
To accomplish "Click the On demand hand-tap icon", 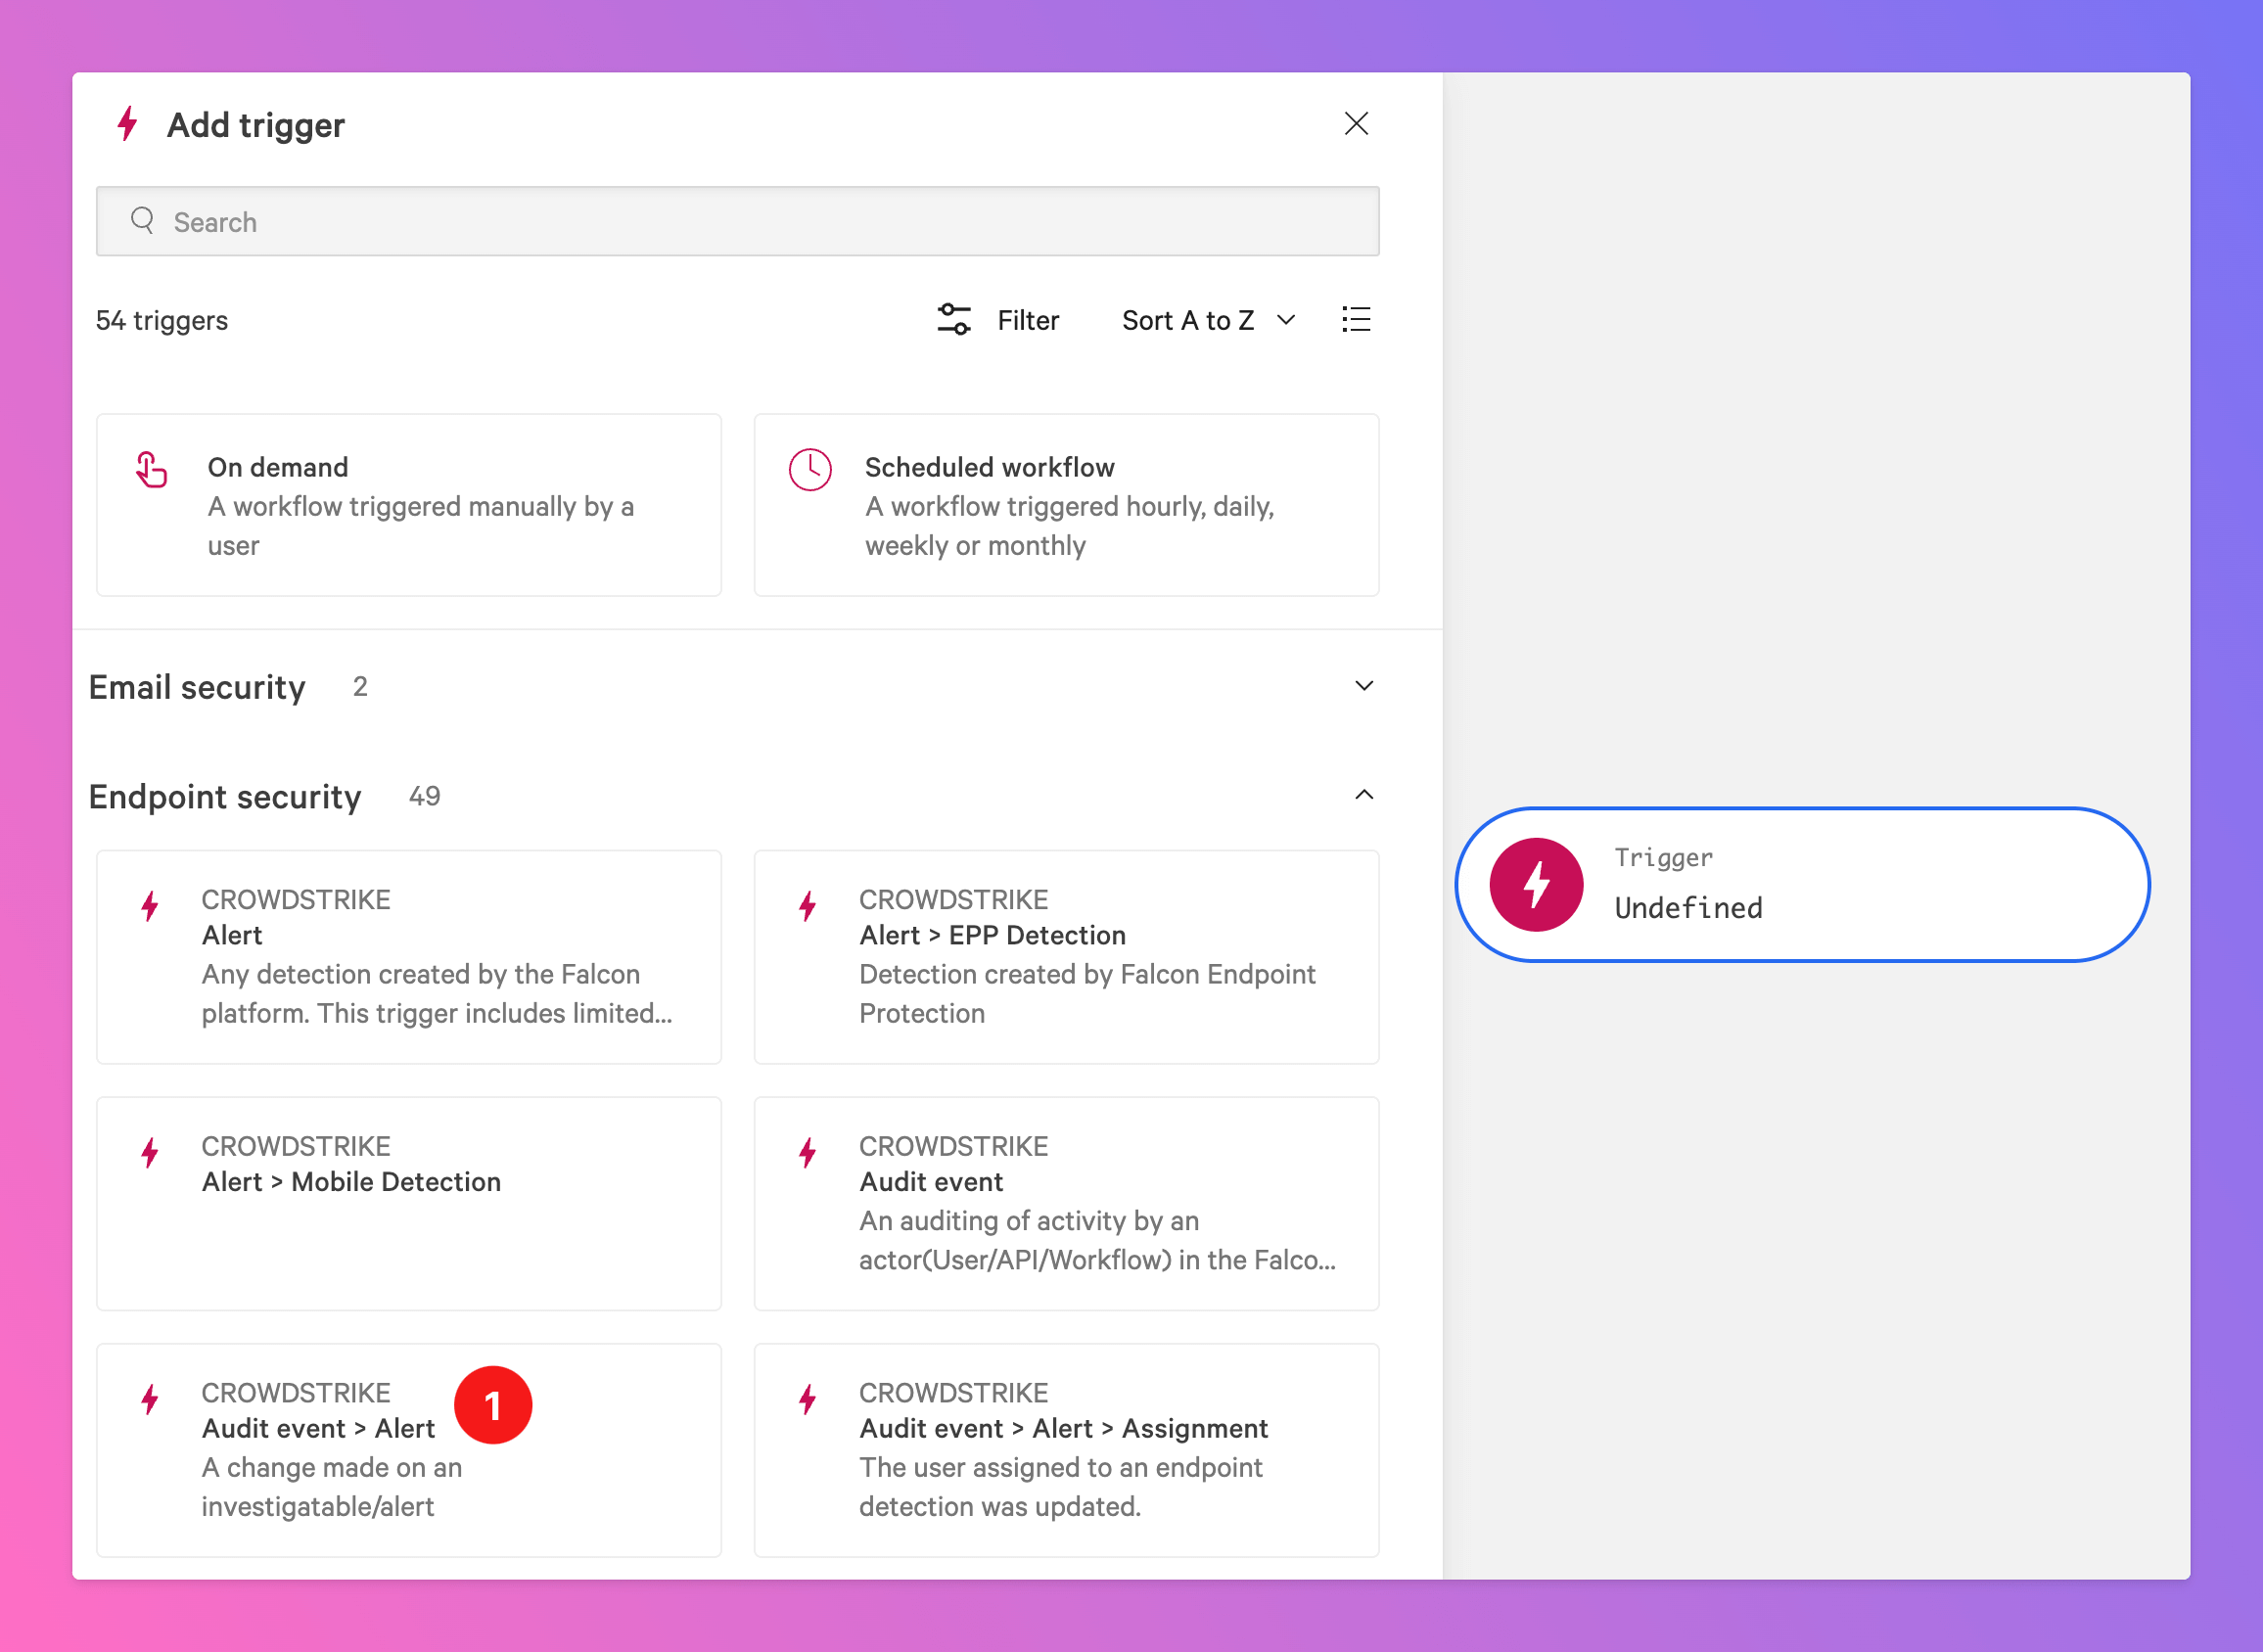I will click(151, 470).
